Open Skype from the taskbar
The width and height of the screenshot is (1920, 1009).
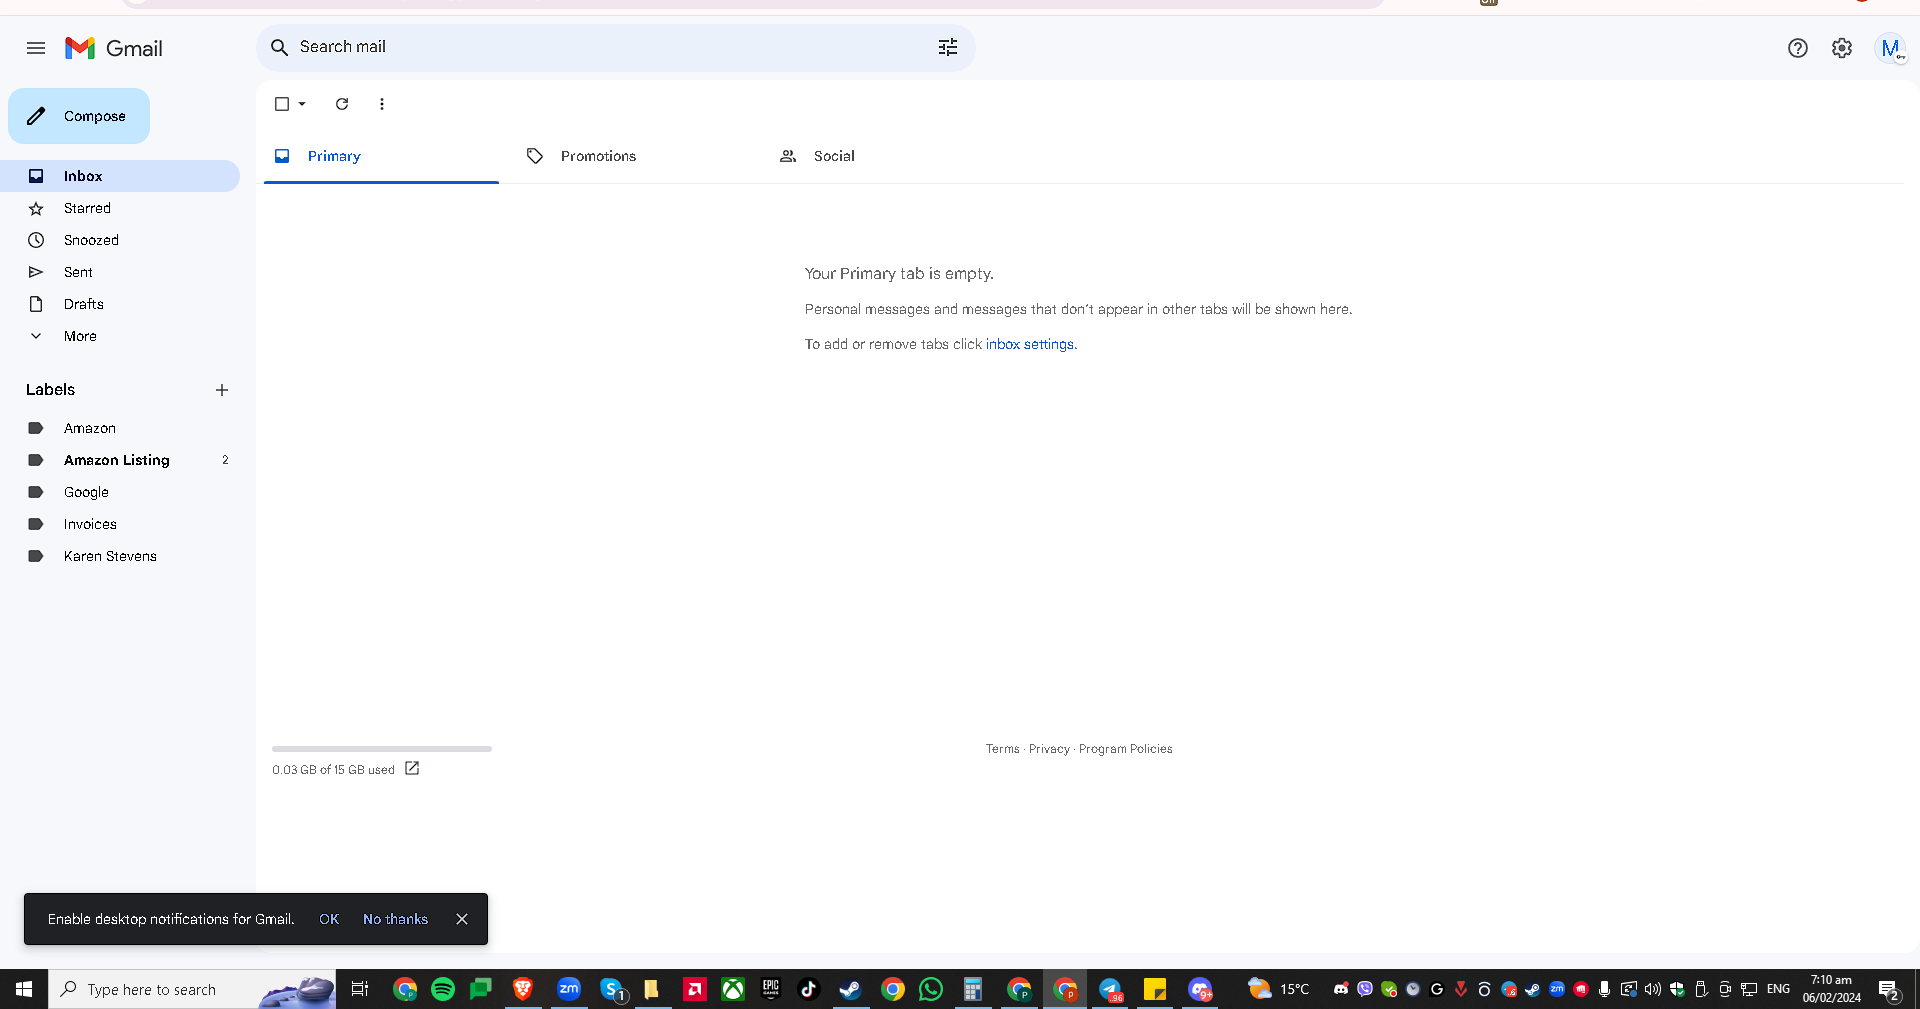(x=613, y=990)
